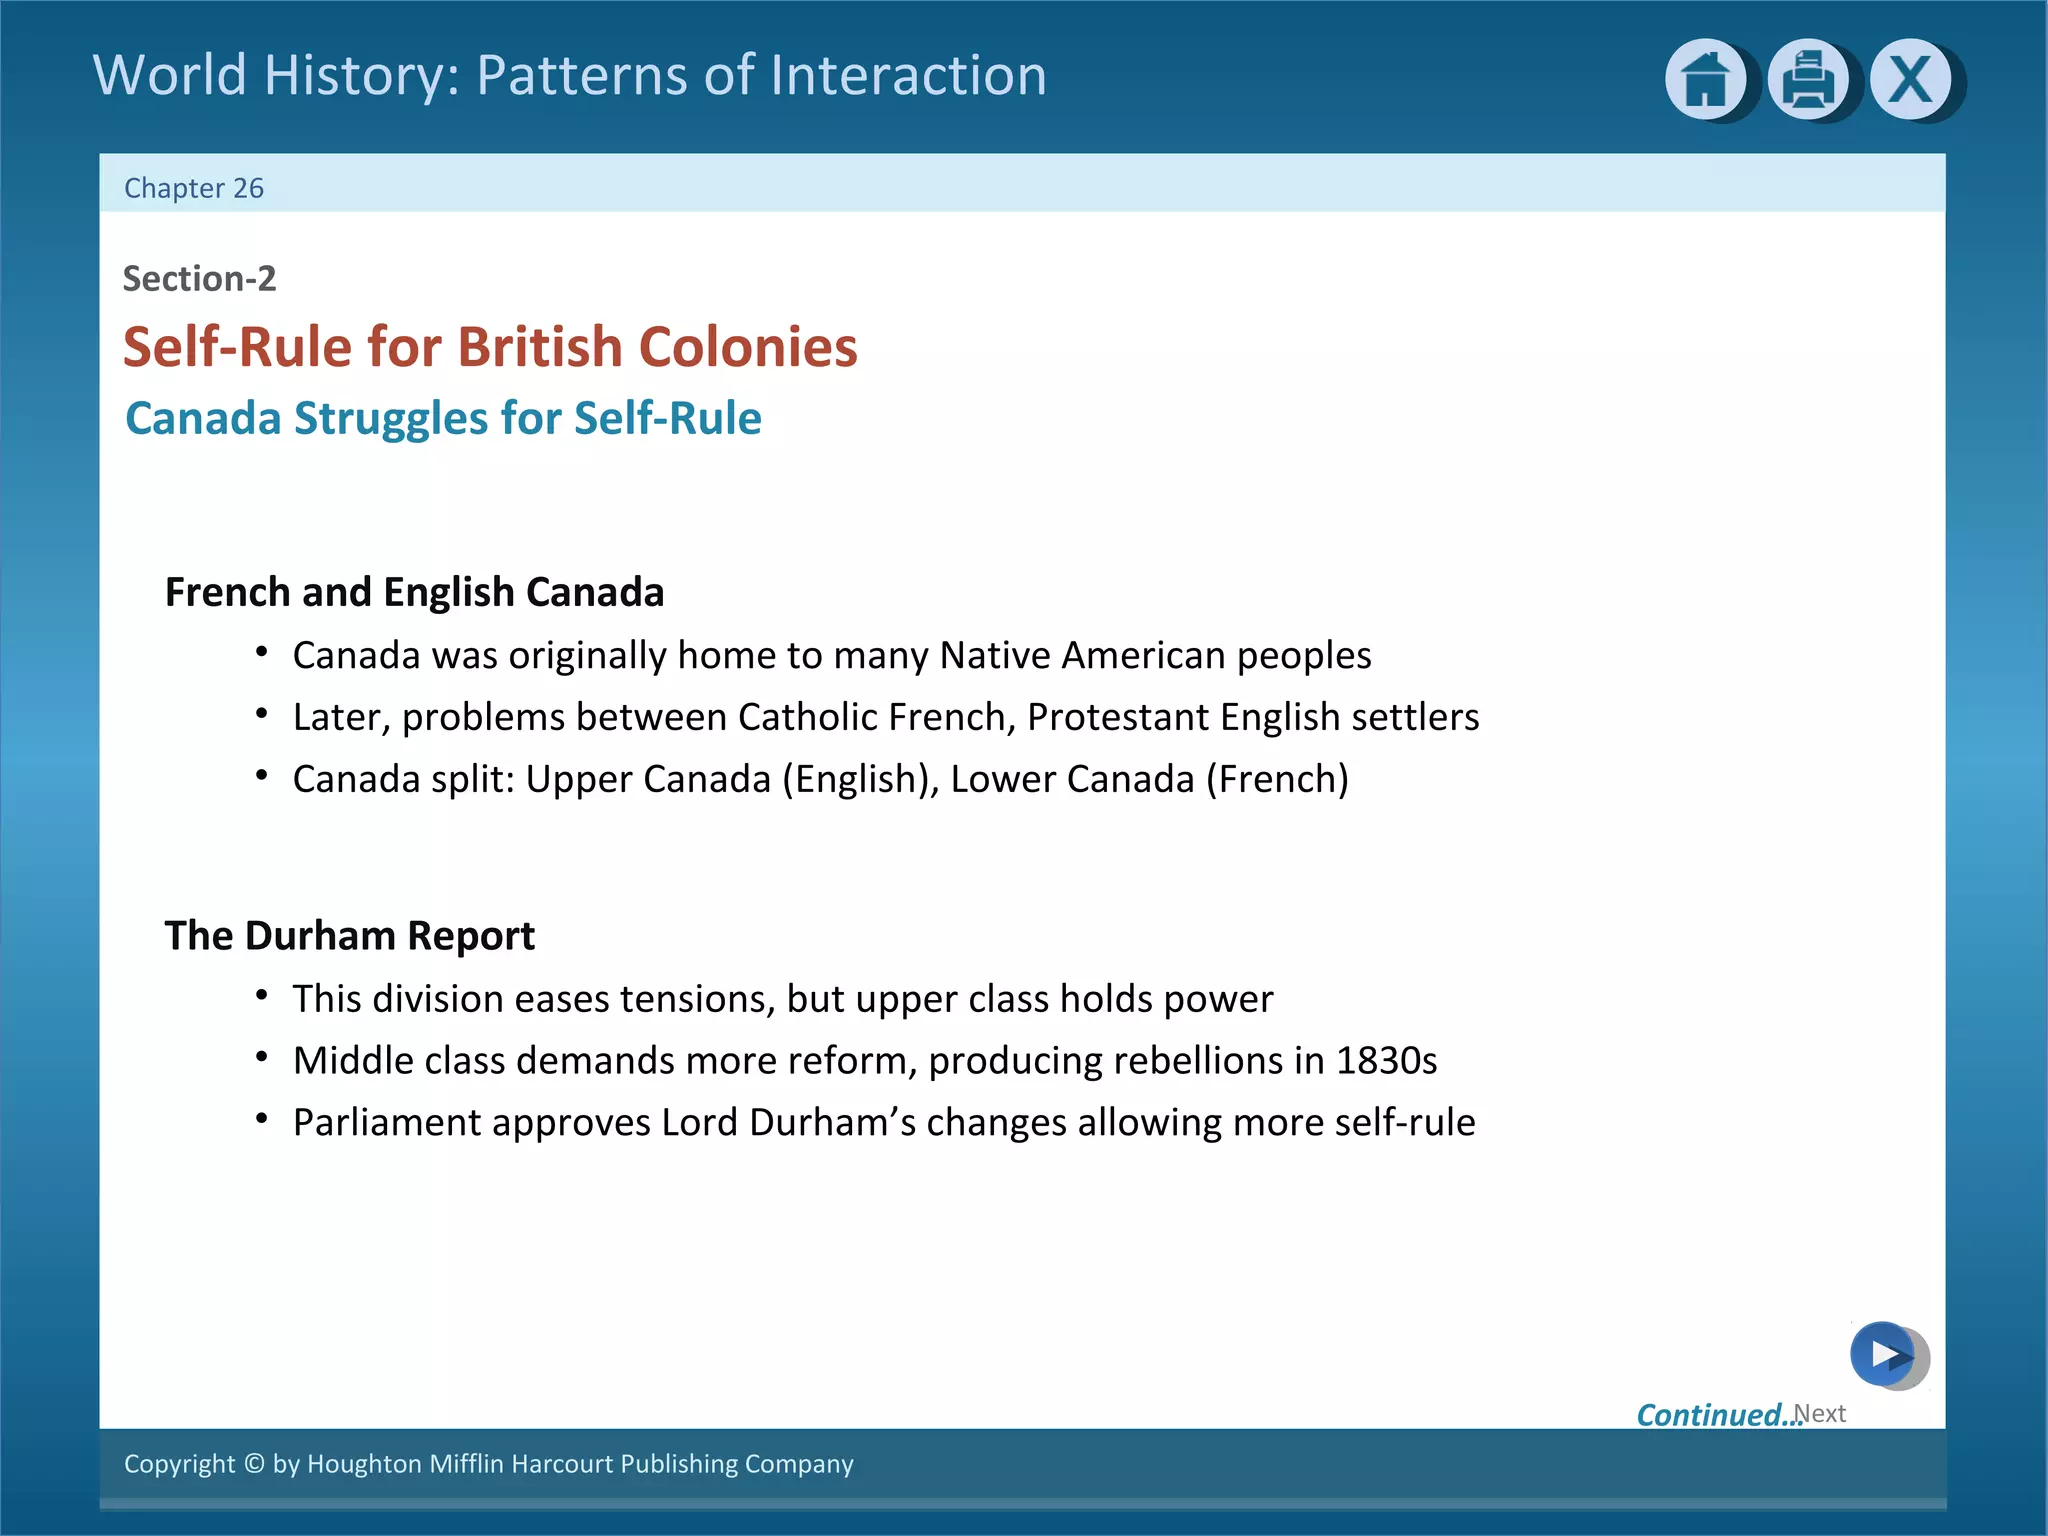Click the bullet about Native American peoples
This screenshot has width=2048, height=1536.
pyautogui.click(x=831, y=655)
